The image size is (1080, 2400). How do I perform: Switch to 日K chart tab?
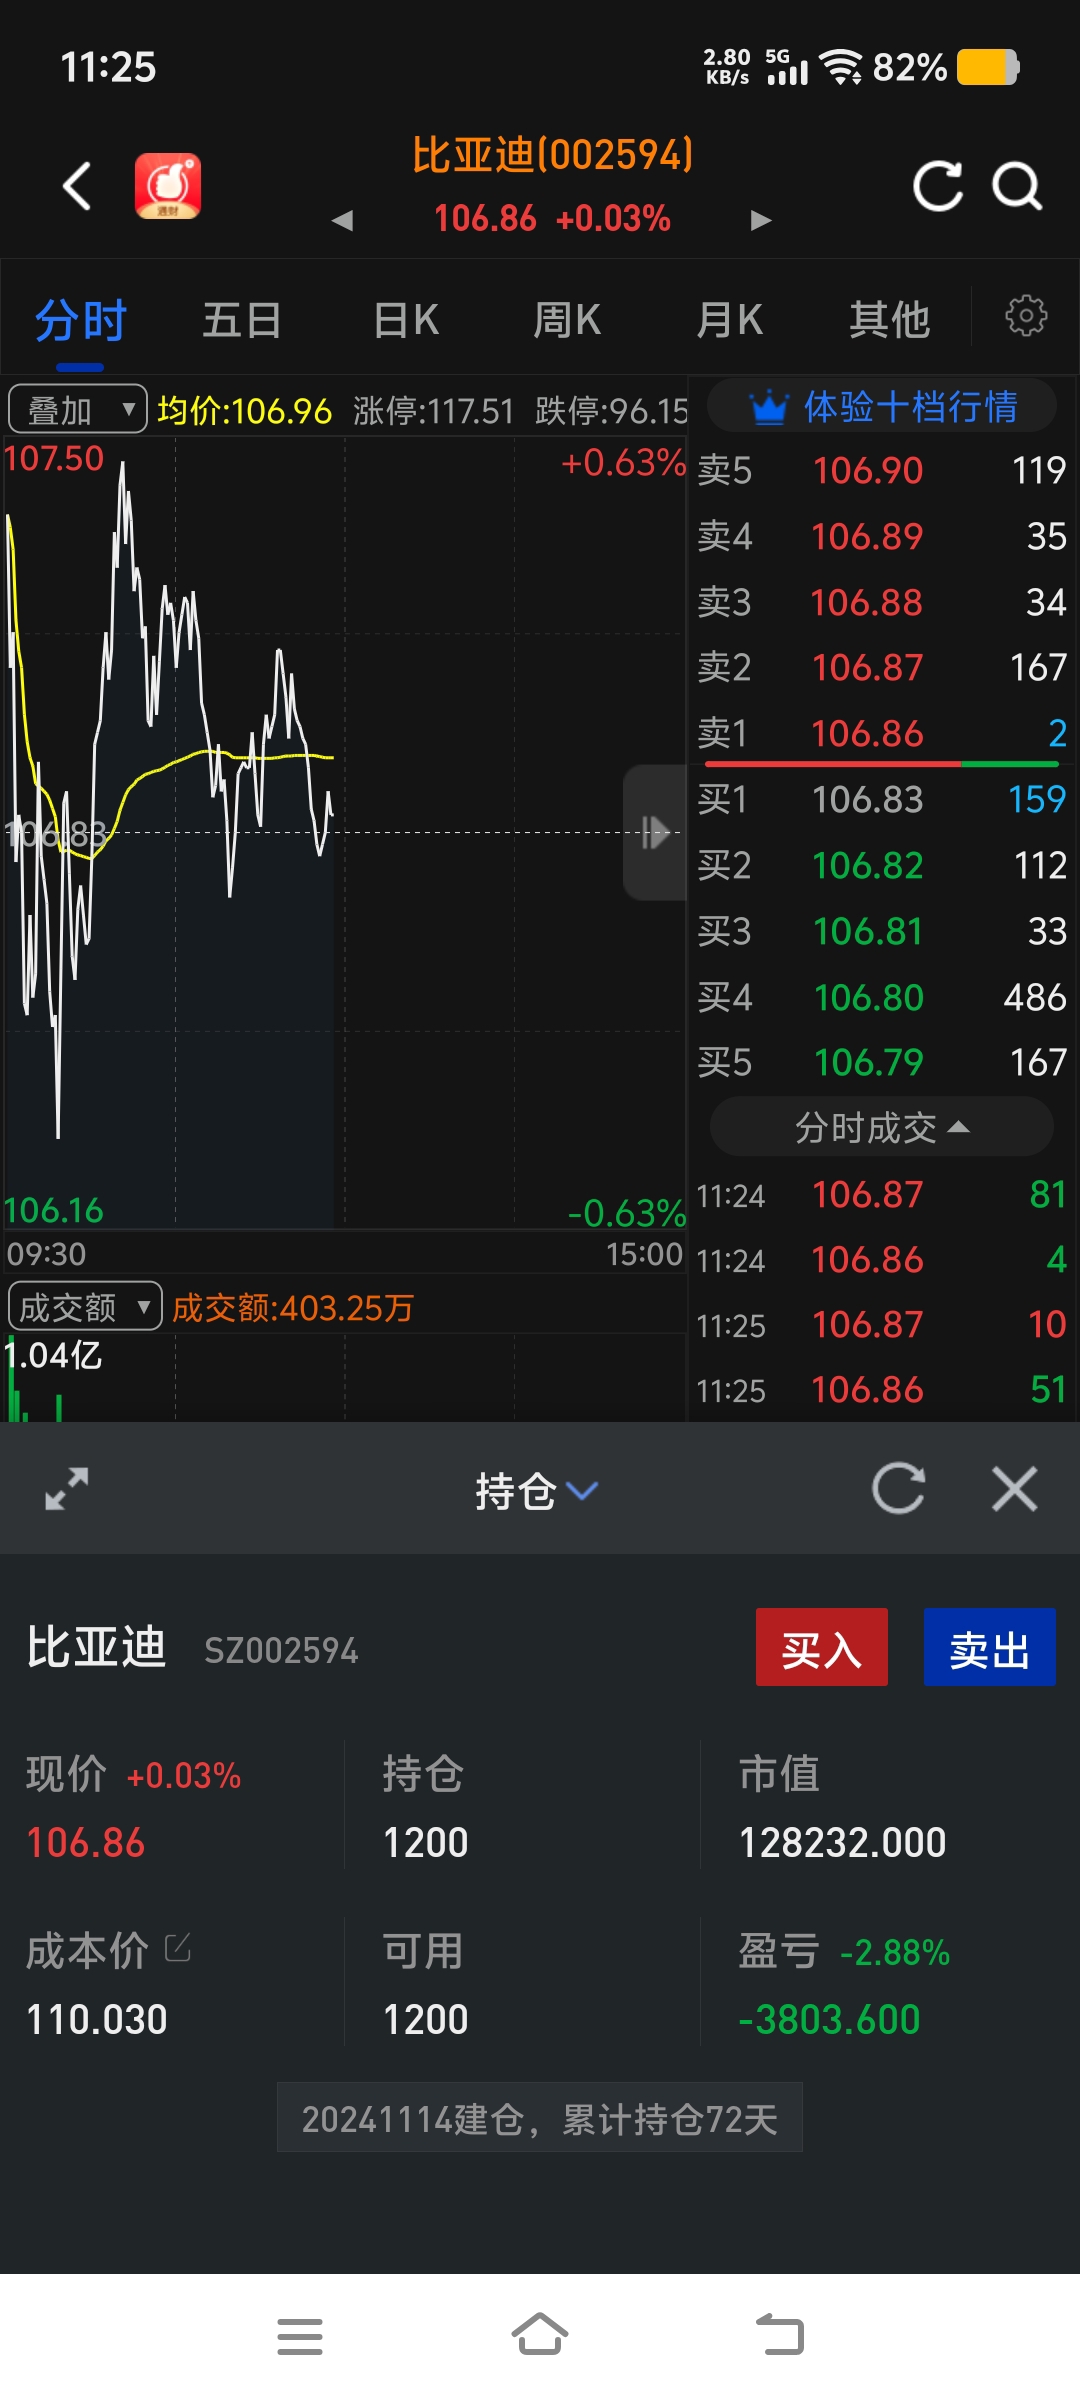406,321
